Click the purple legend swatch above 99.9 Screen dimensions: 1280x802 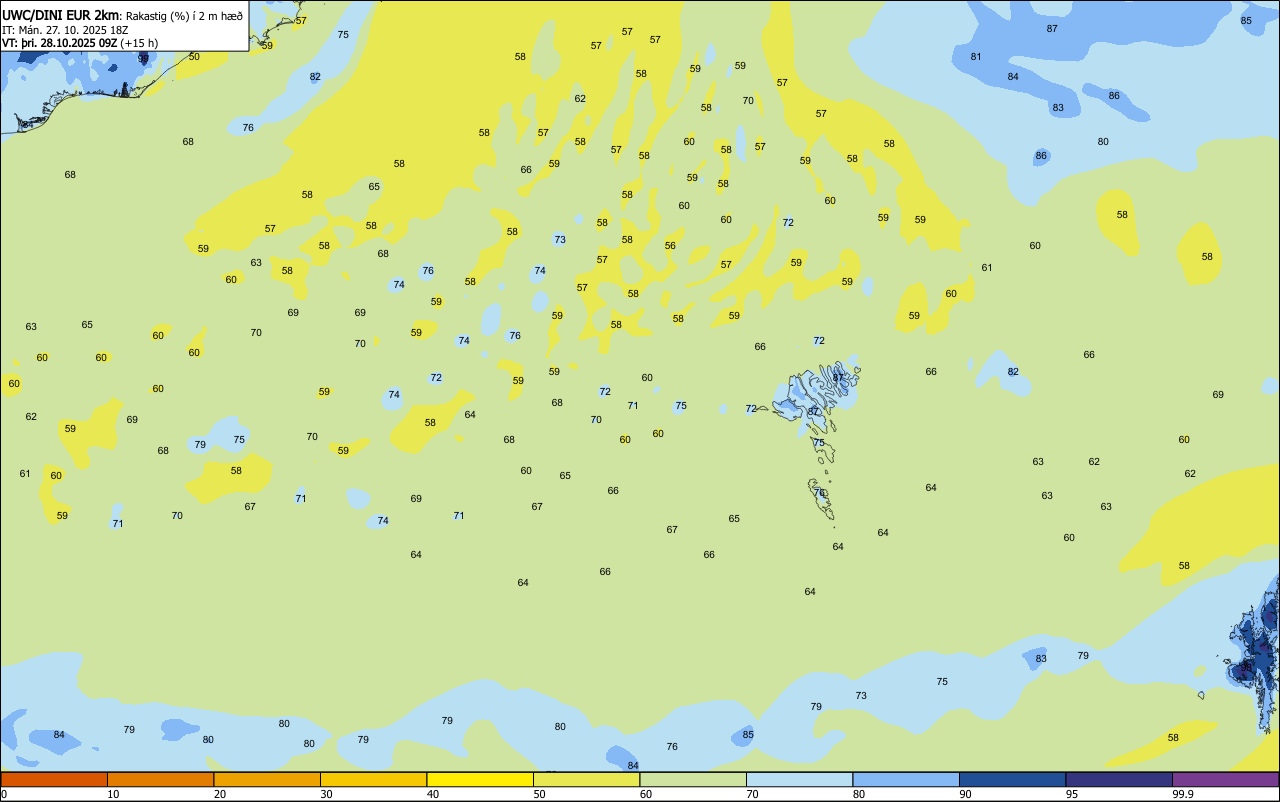click(1225, 779)
